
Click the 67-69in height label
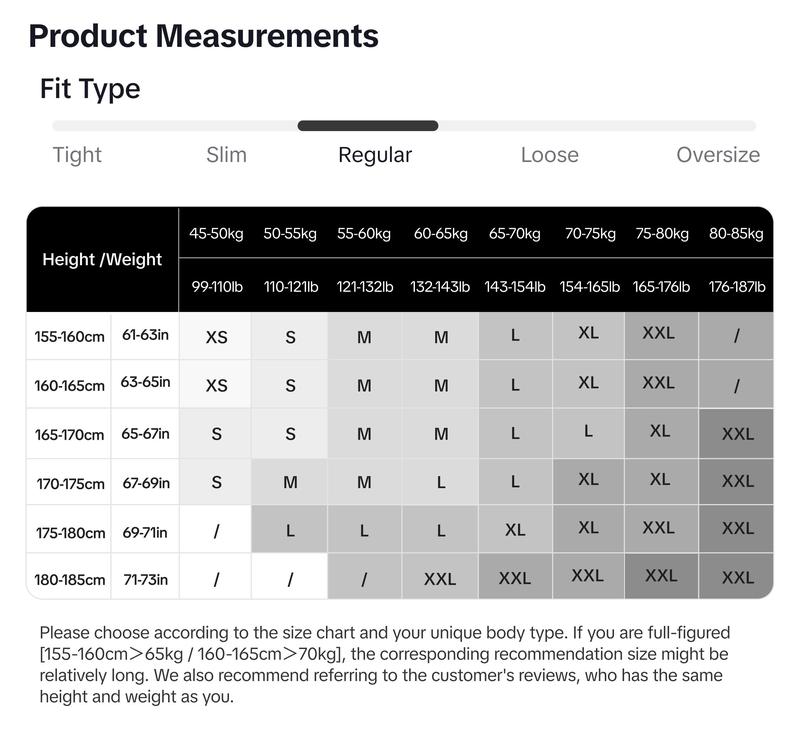pos(146,483)
